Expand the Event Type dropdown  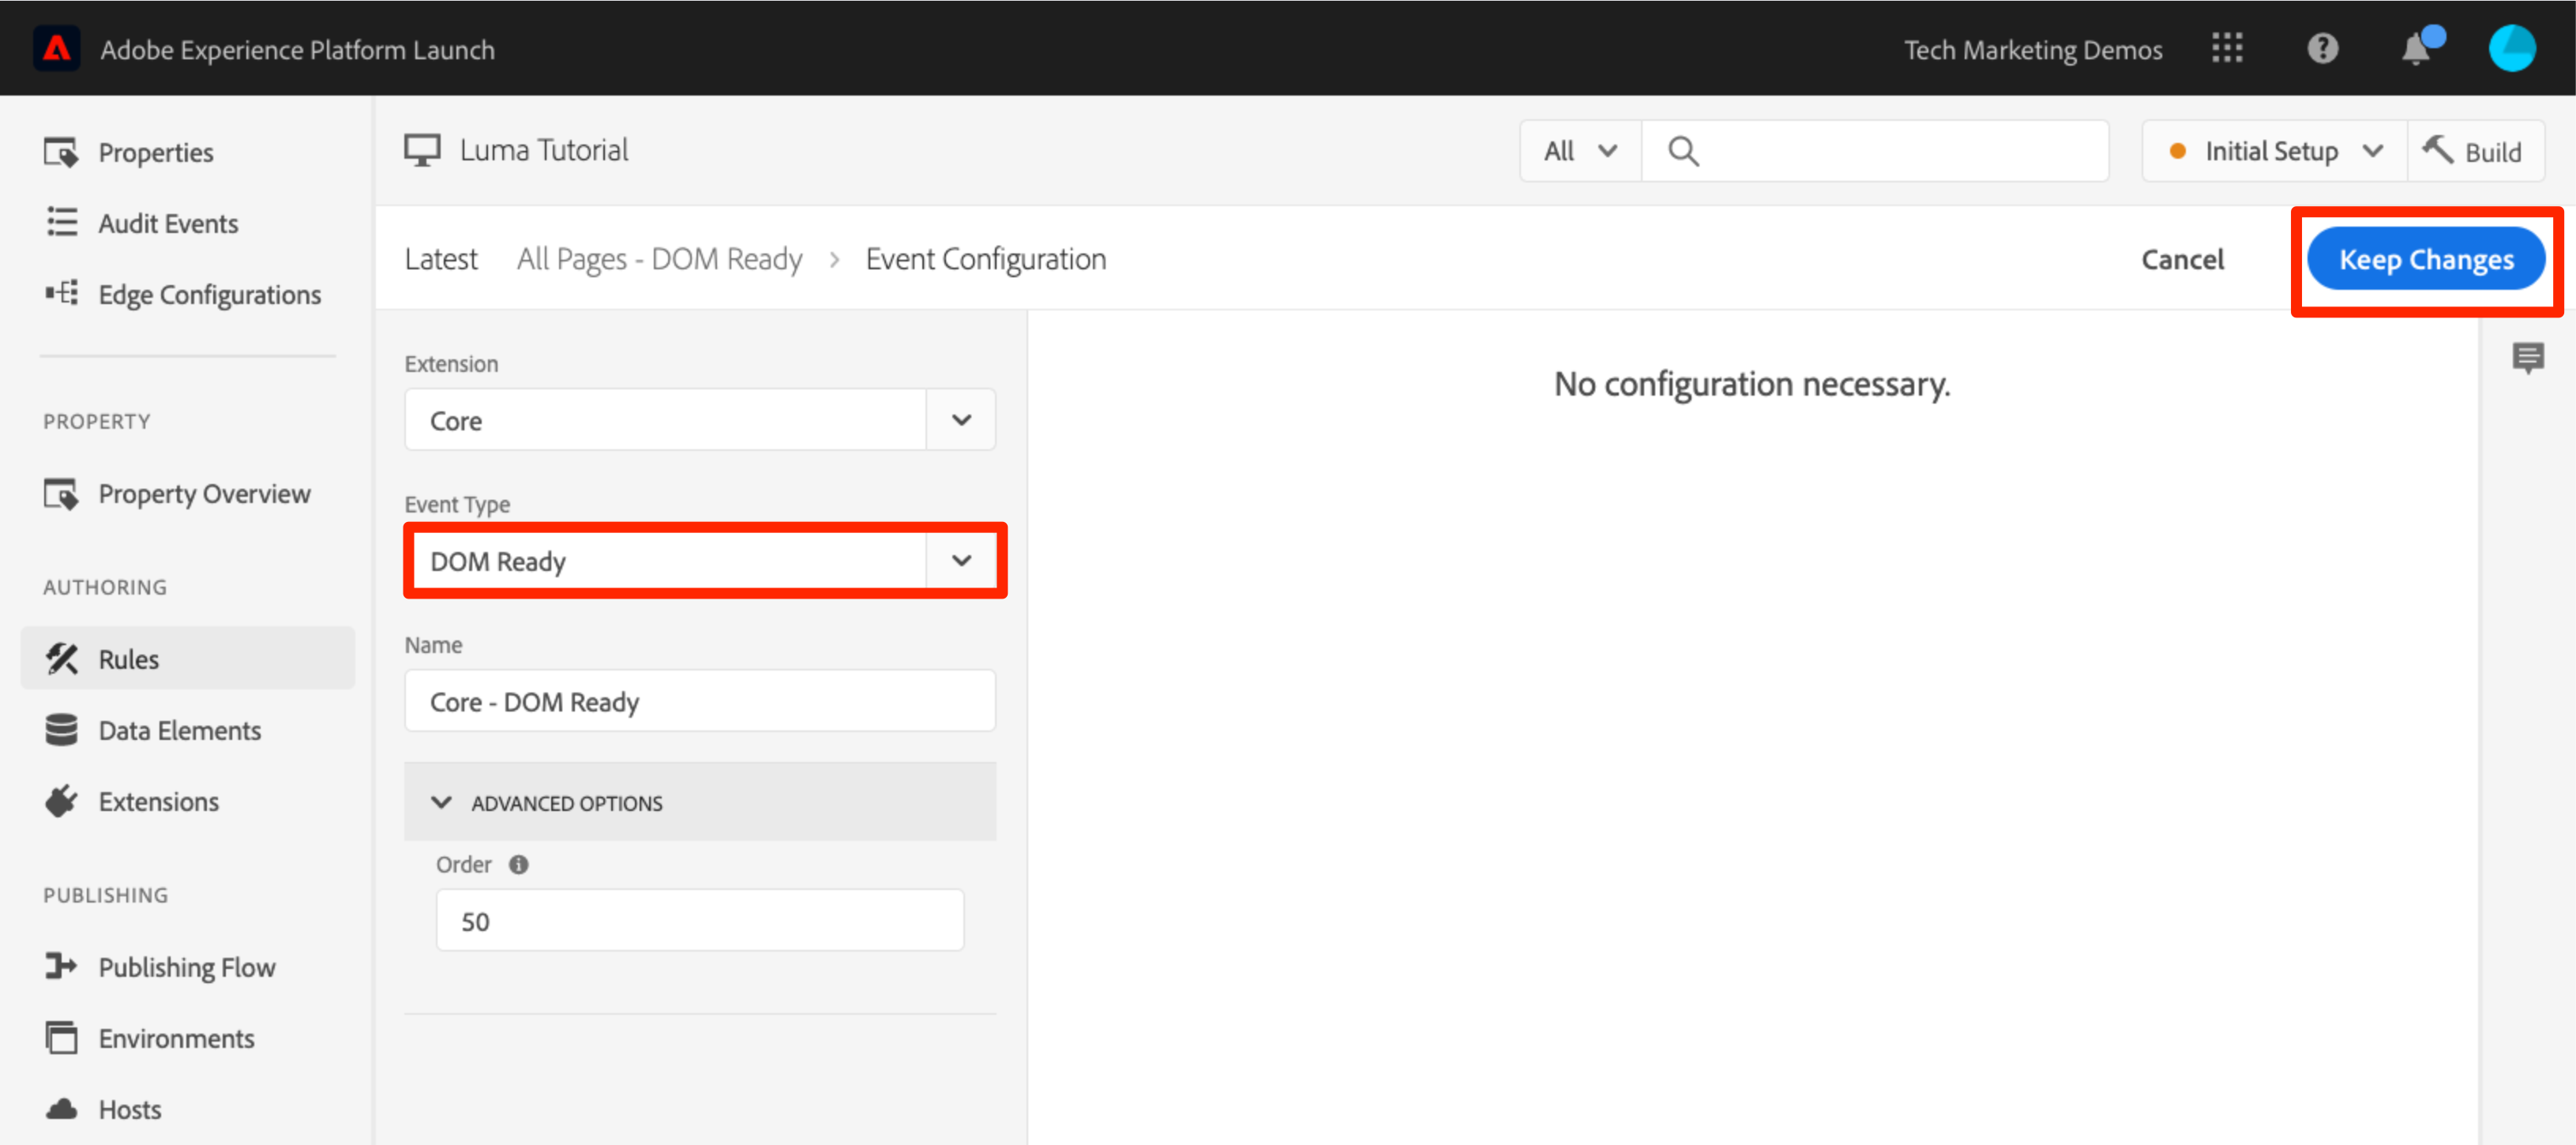tap(963, 561)
